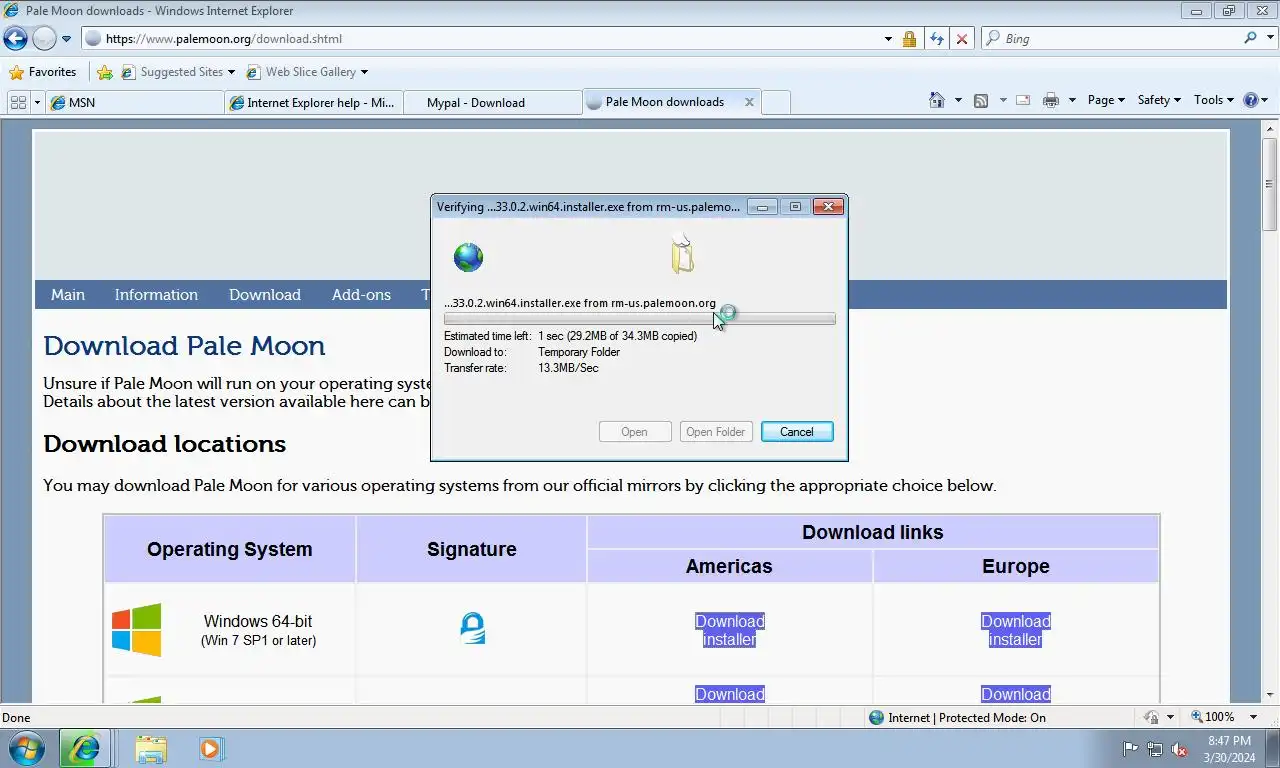The image size is (1280, 768).
Task: Open Suggested Sites in favorites bar
Action: point(178,72)
